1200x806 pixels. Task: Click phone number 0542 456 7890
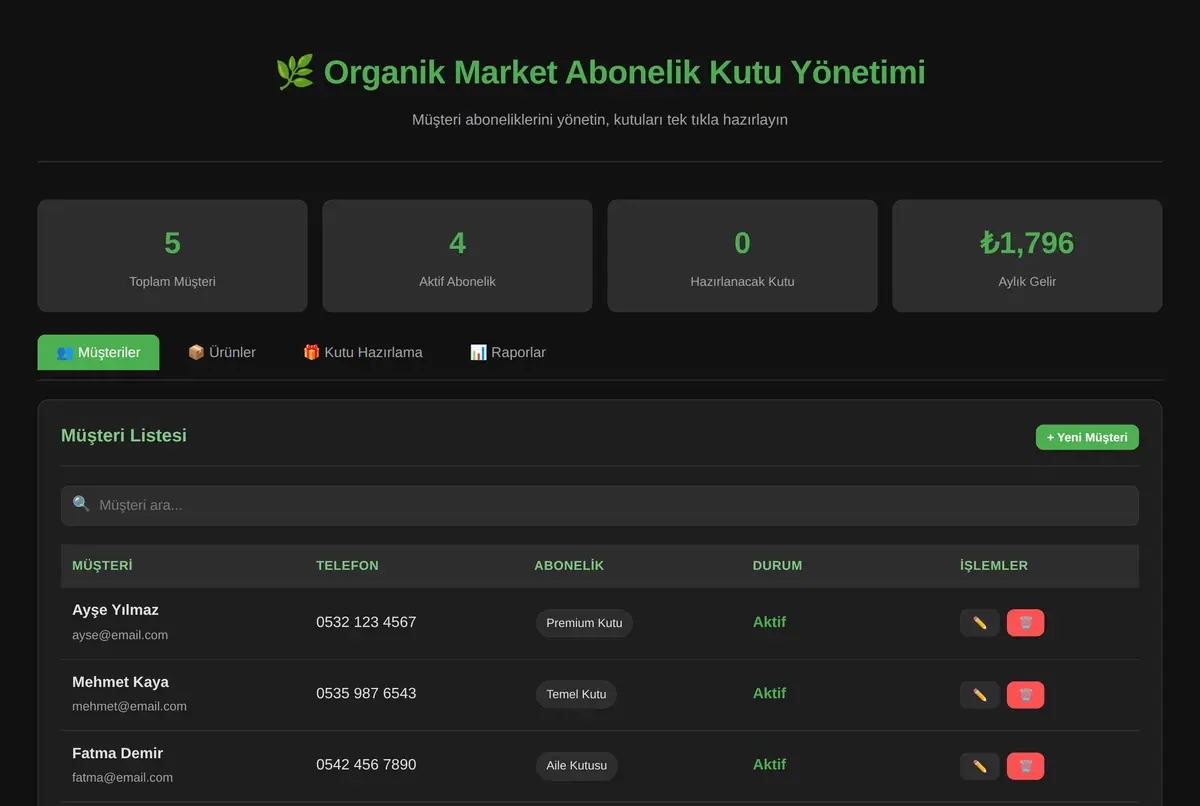(x=366, y=764)
